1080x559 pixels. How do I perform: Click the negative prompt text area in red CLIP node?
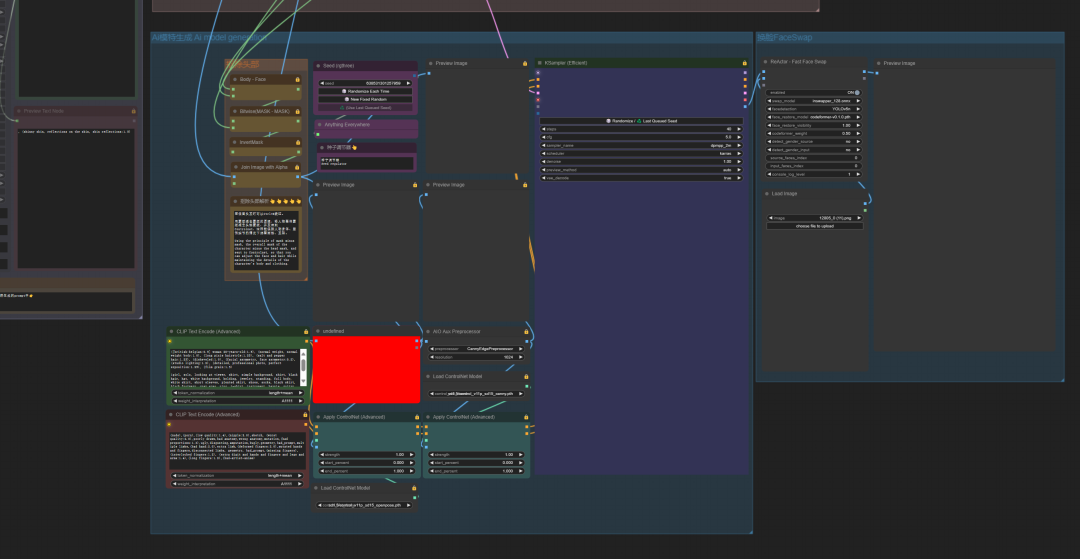(238, 450)
